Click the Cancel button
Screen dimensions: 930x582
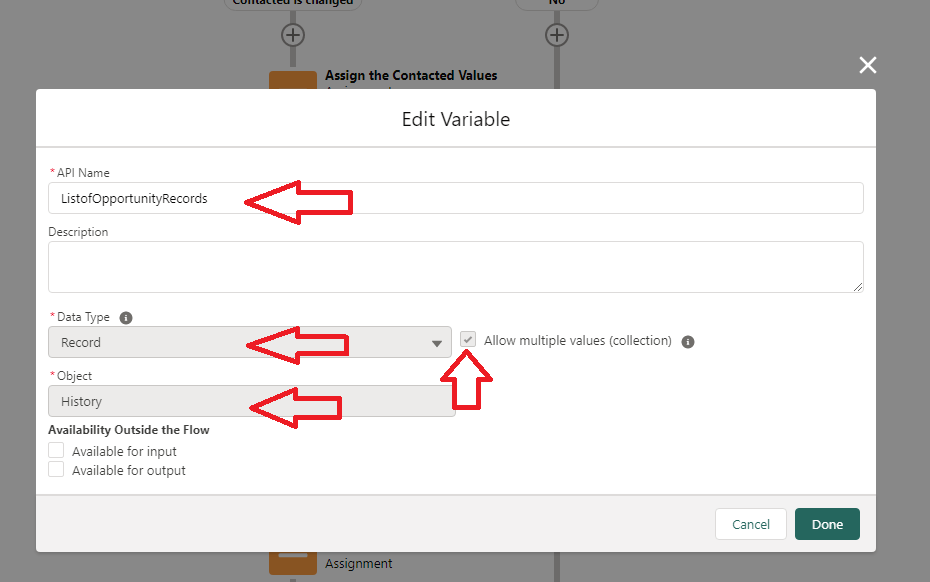(x=751, y=524)
